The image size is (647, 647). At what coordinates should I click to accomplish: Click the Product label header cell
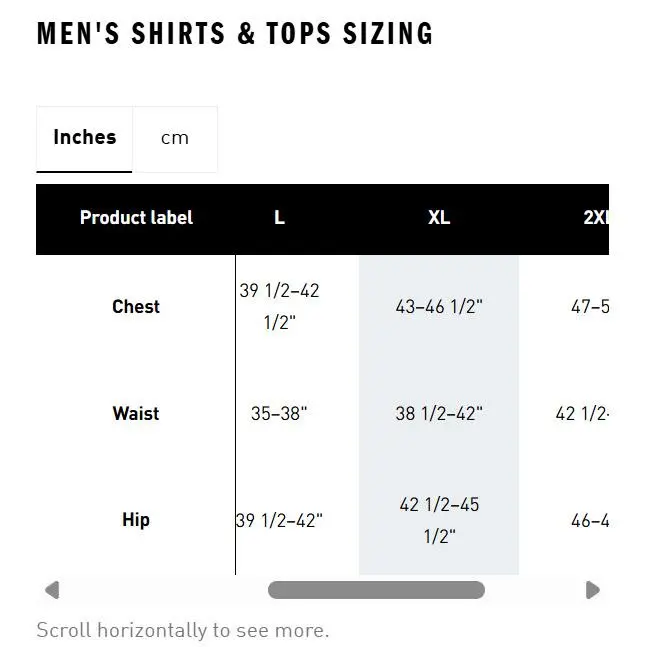coord(136,219)
